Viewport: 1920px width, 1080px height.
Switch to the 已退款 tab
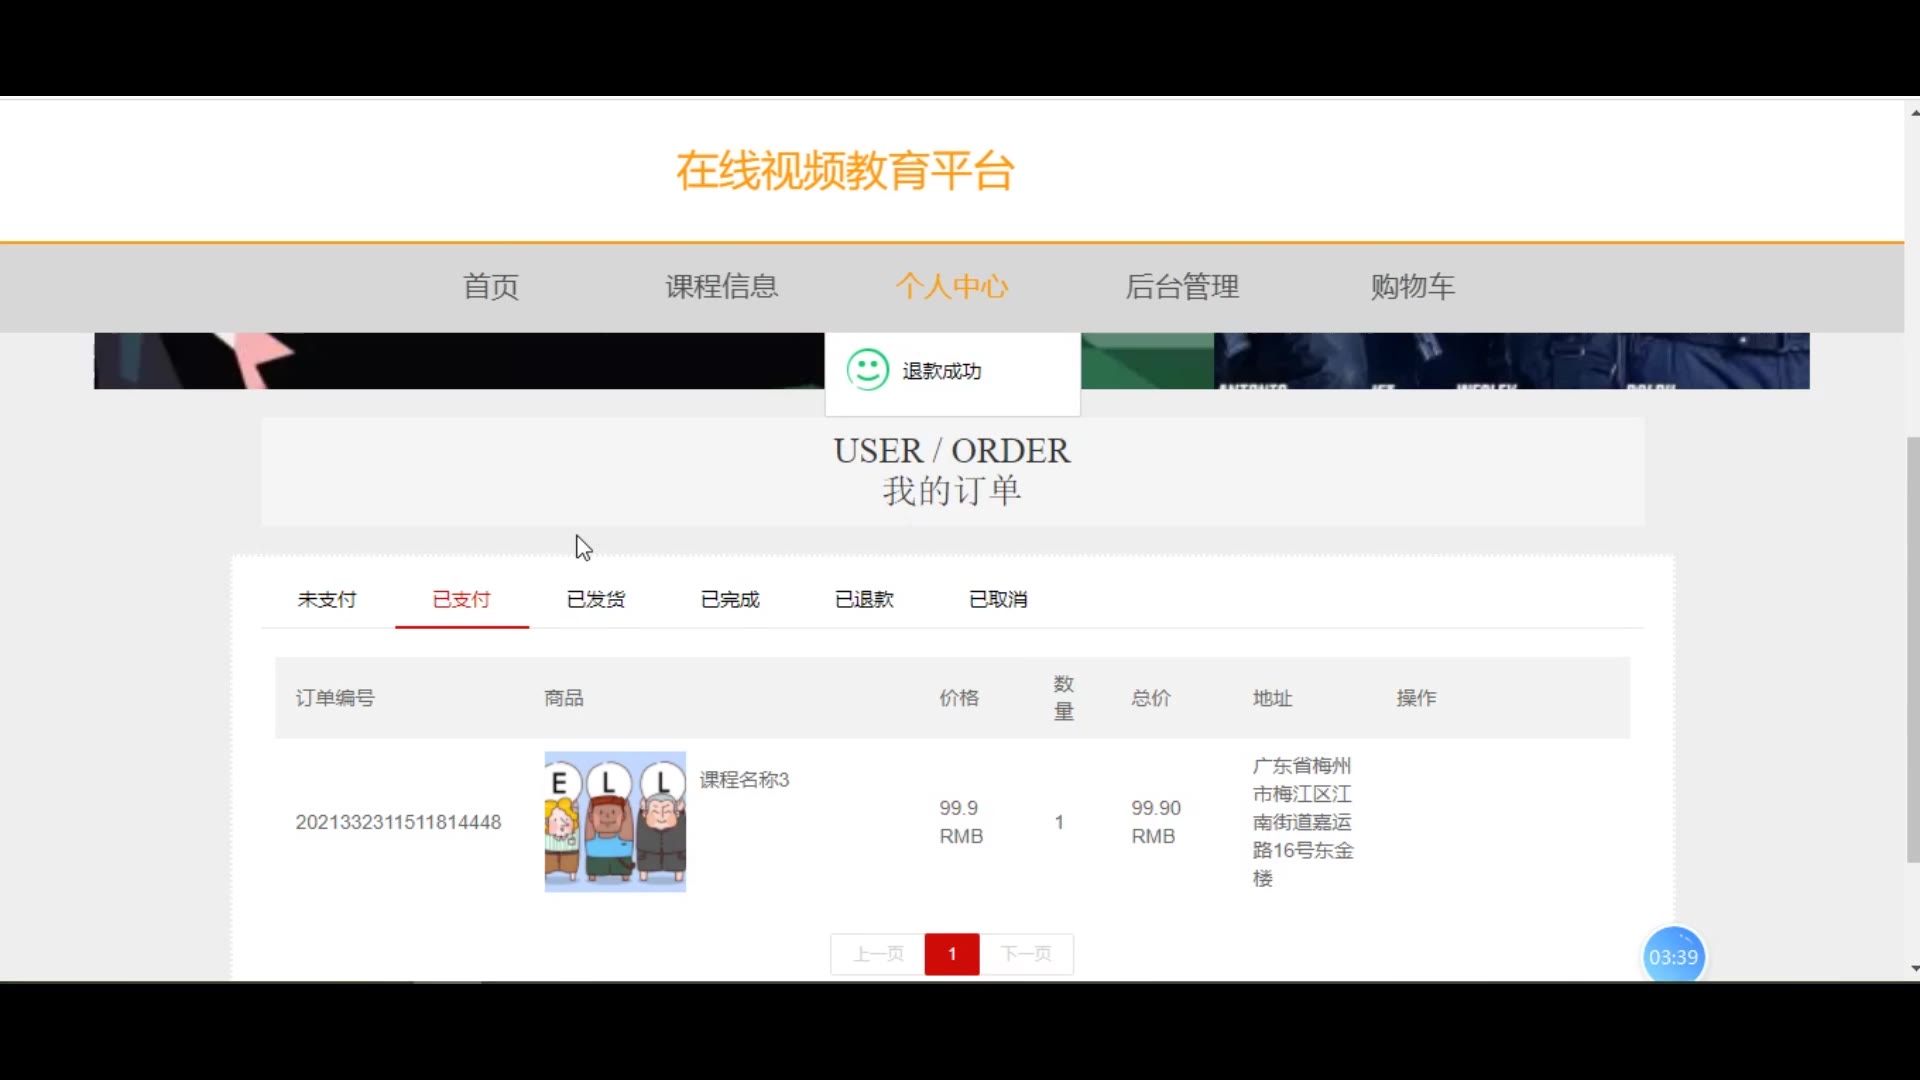pos(864,599)
